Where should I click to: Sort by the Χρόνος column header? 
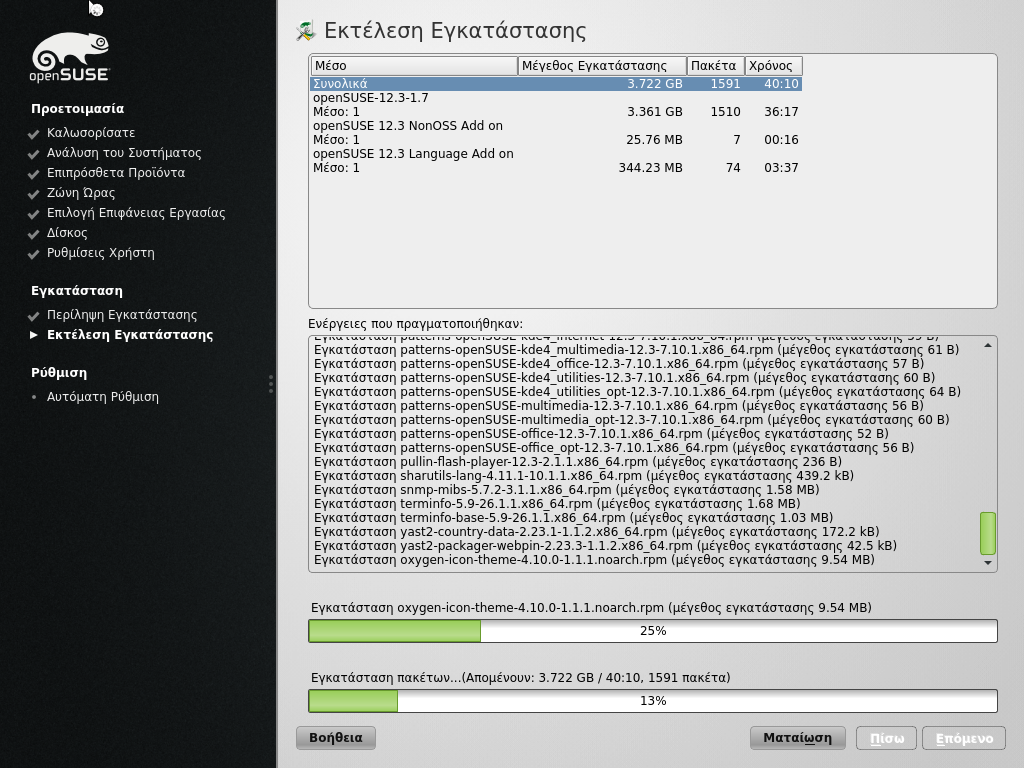click(773, 66)
